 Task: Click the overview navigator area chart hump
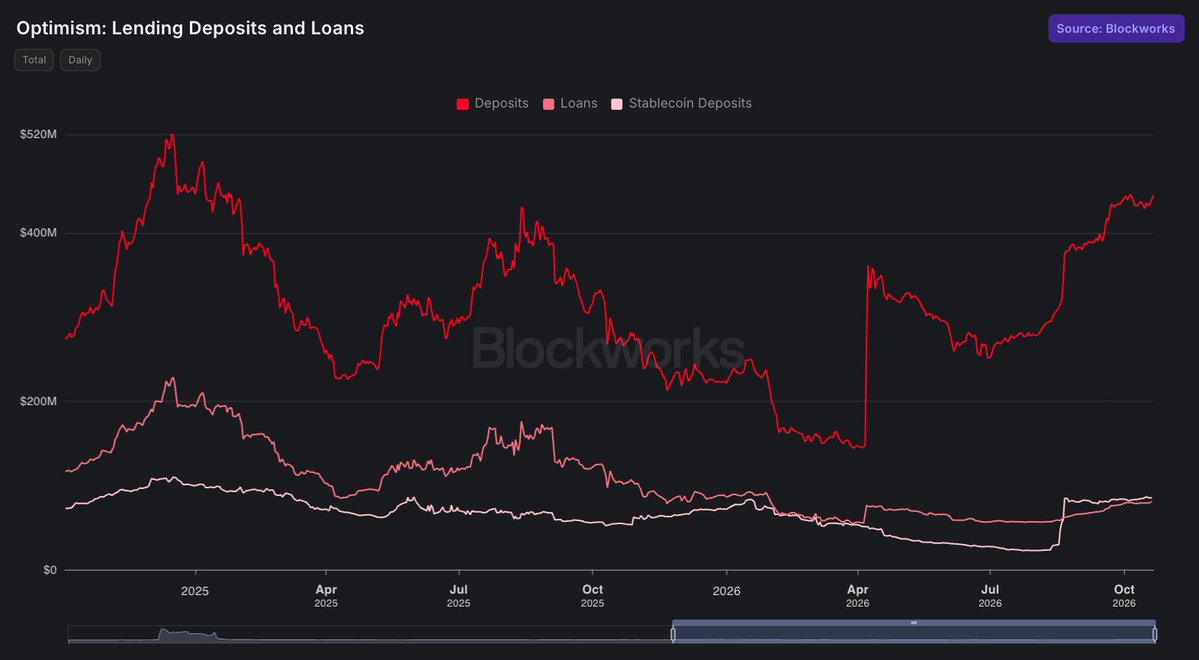coord(187,635)
